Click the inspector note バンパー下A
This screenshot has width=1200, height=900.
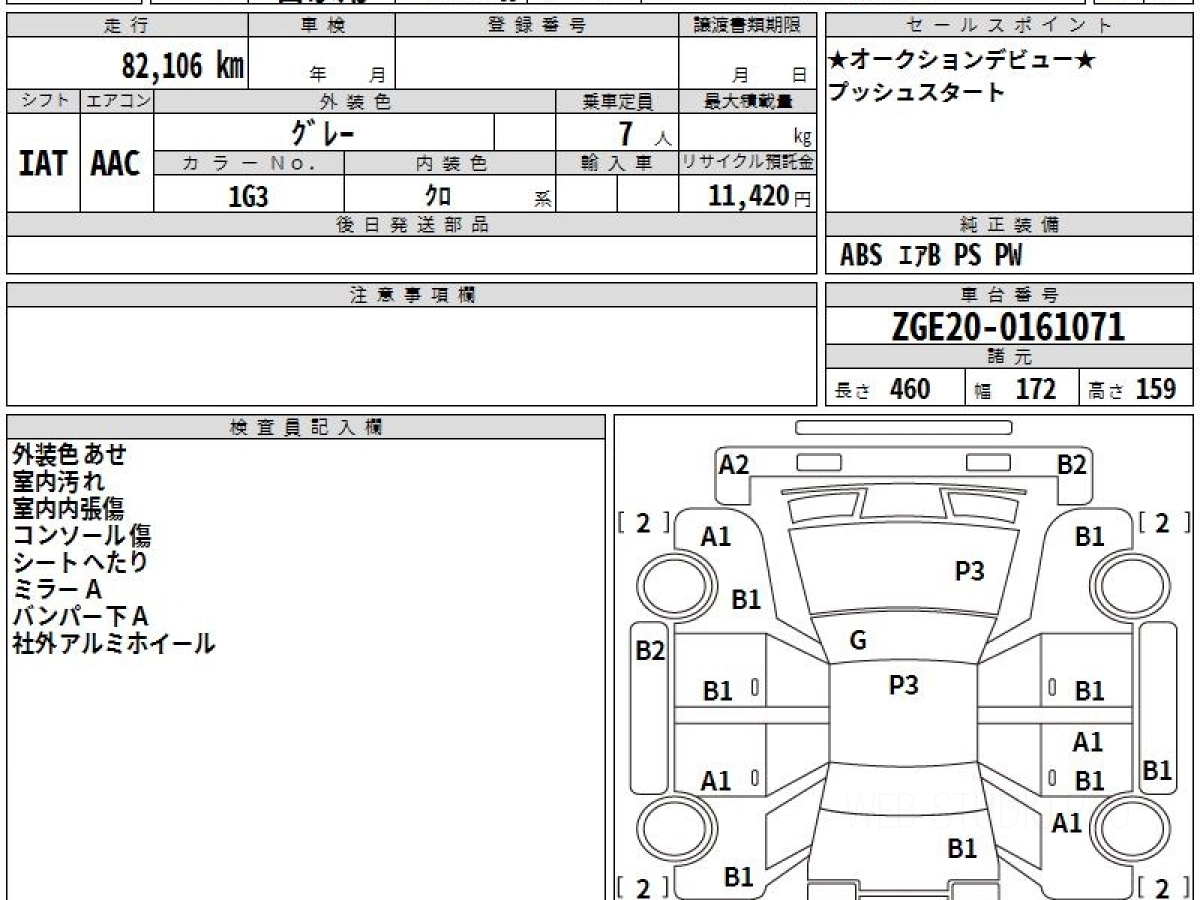pyautogui.click(x=80, y=616)
